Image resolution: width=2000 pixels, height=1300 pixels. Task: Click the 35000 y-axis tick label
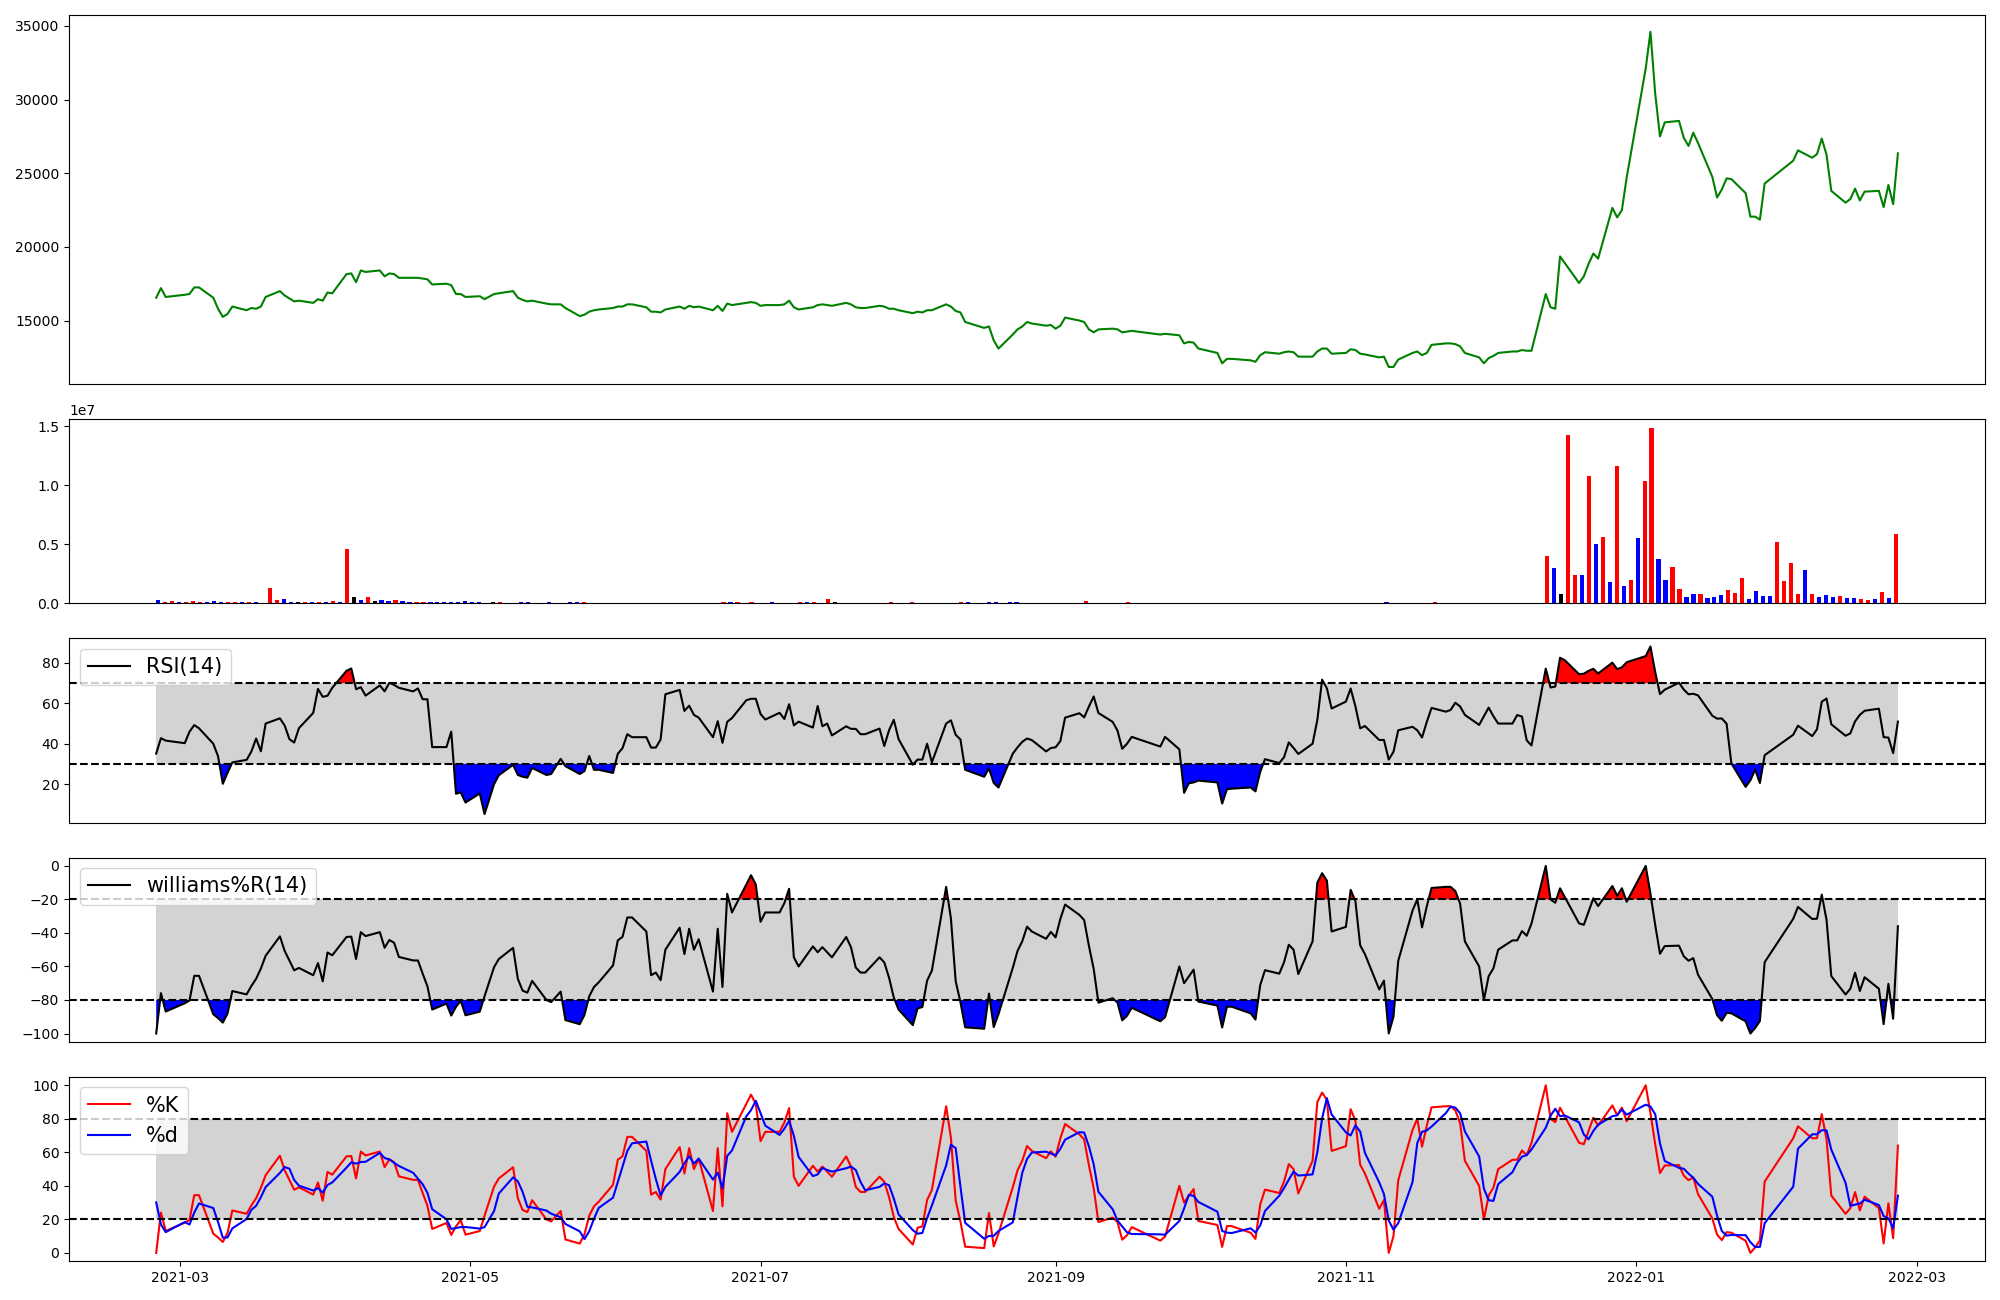(37, 26)
